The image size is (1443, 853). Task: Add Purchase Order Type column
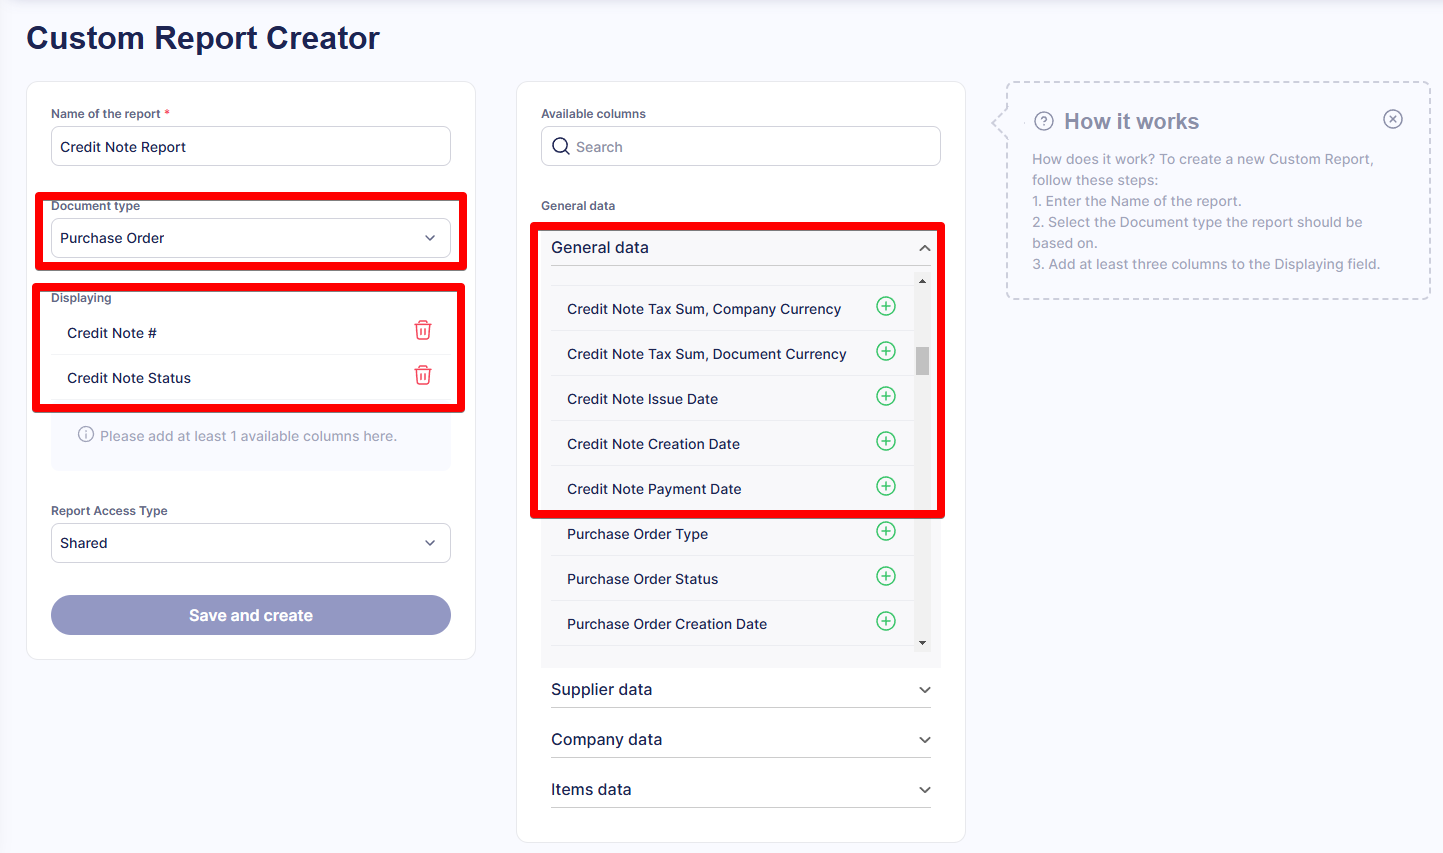pos(886,531)
